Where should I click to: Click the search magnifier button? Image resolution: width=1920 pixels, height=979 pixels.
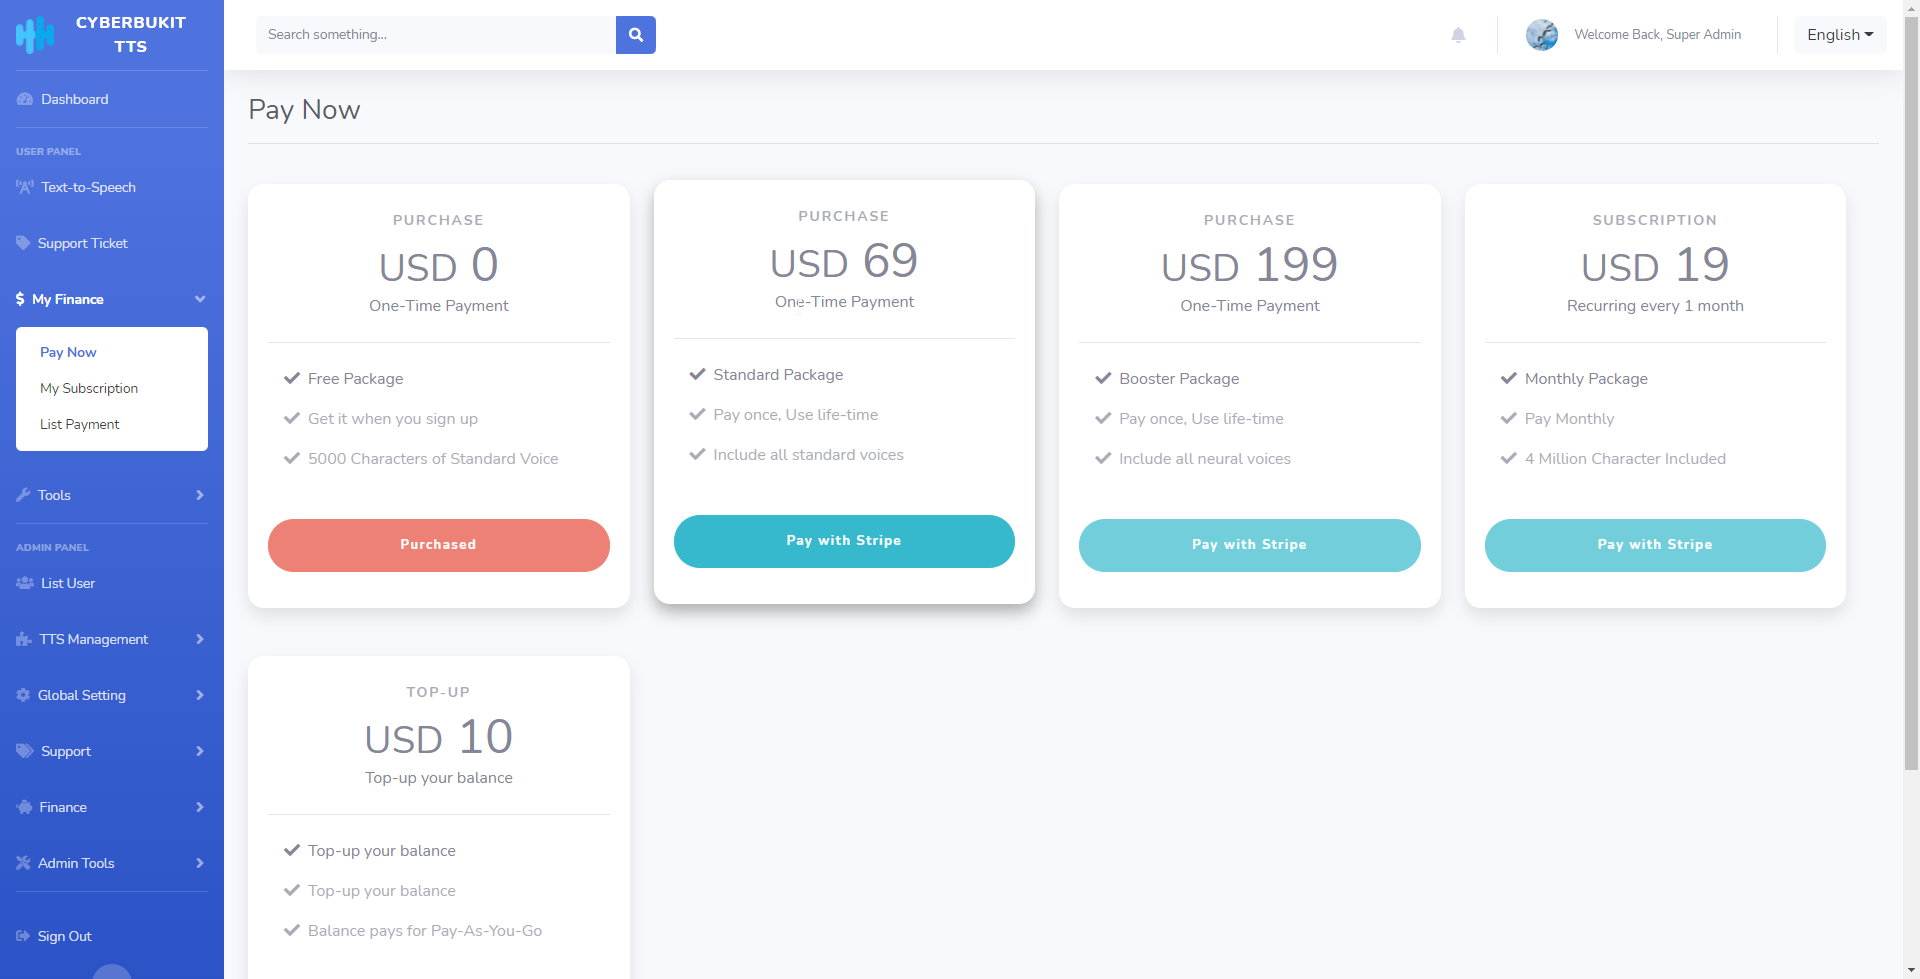tap(635, 35)
